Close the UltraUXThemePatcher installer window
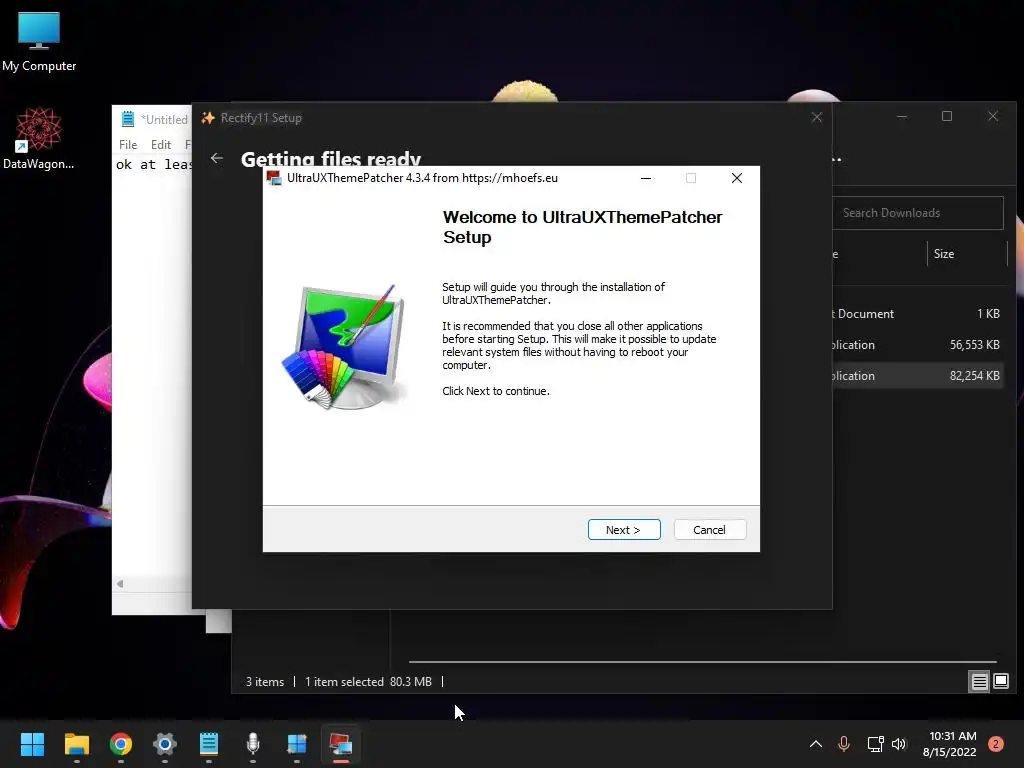Viewport: 1024px width, 768px height. (x=737, y=178)
